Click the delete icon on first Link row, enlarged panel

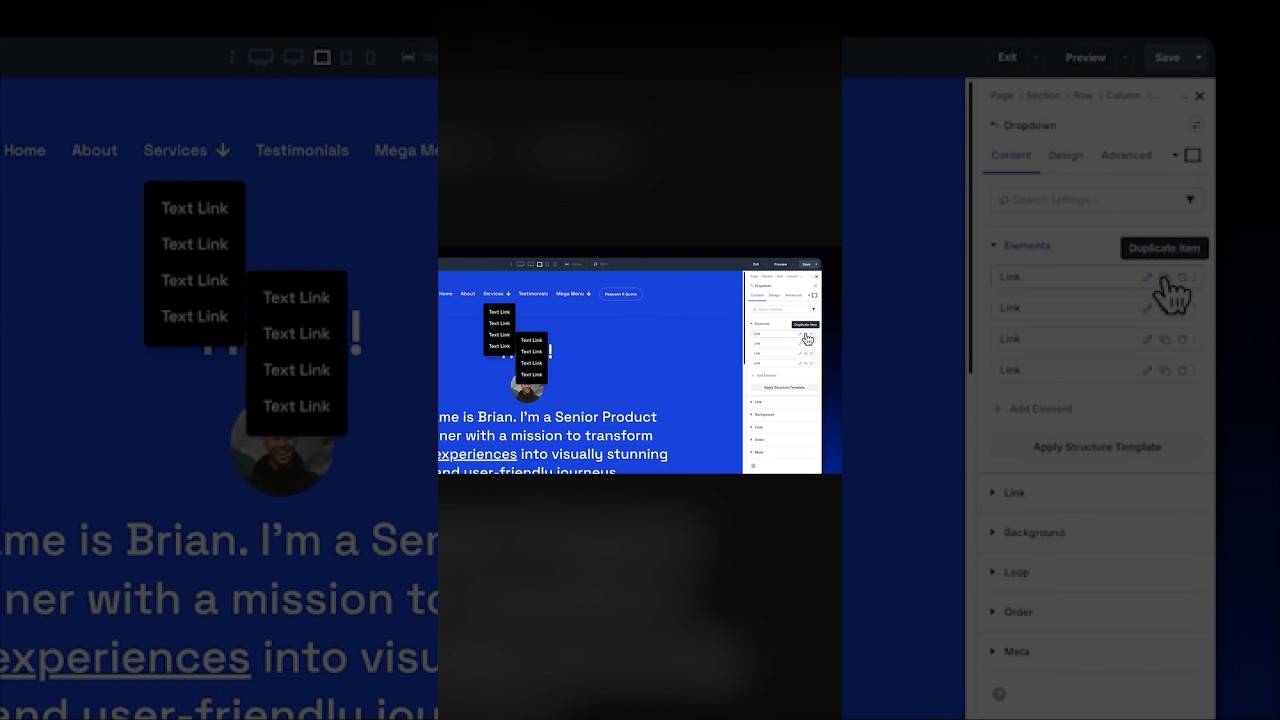point(1182,277)
